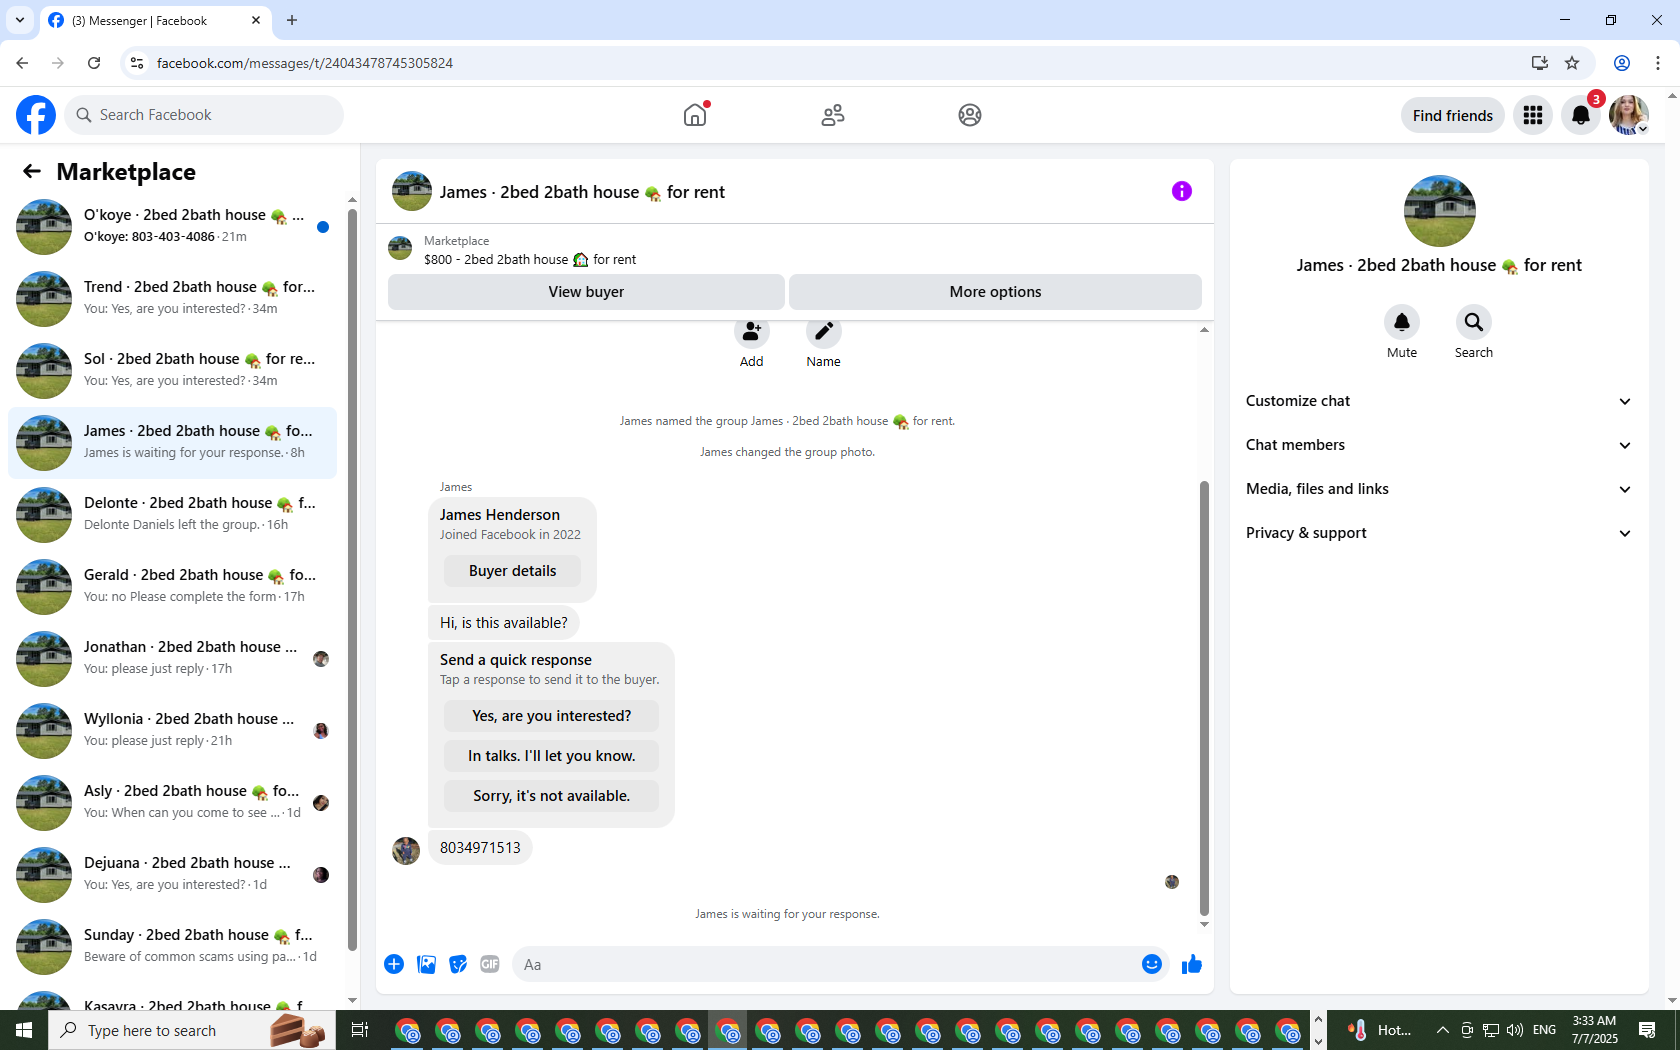Show hidden system tray icons
1680x1050 pixels.
click(x=1442, y=1030)
